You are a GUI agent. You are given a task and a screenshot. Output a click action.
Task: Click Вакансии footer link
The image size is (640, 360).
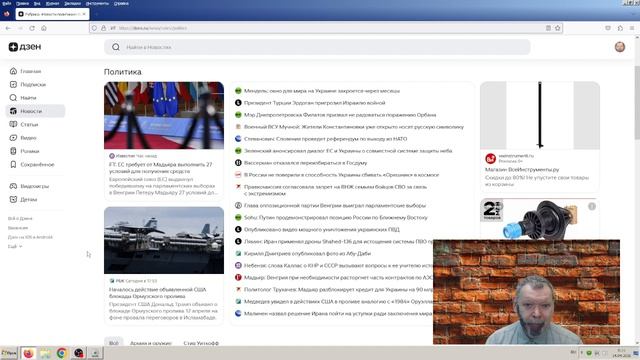18,228
